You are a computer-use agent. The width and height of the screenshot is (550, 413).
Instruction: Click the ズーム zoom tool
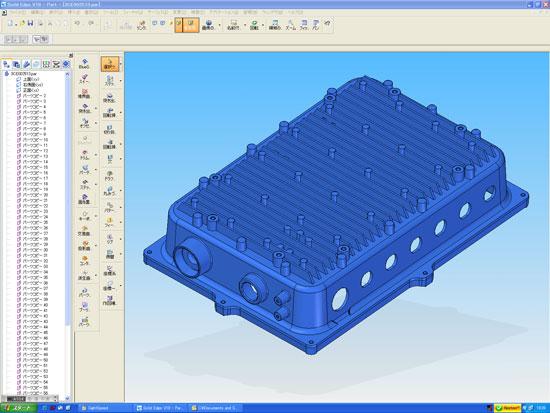290,25
